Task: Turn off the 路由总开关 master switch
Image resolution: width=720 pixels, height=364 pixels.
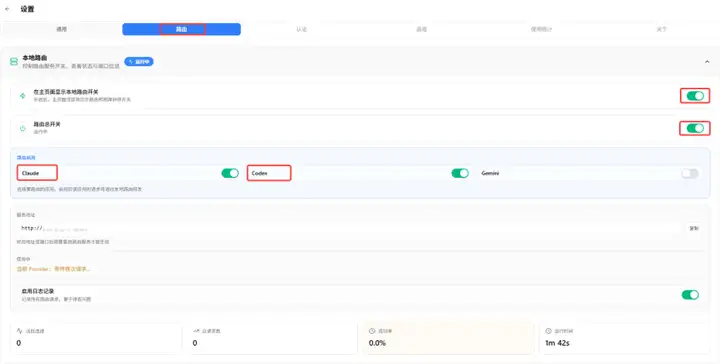Action: pos(695,129)
